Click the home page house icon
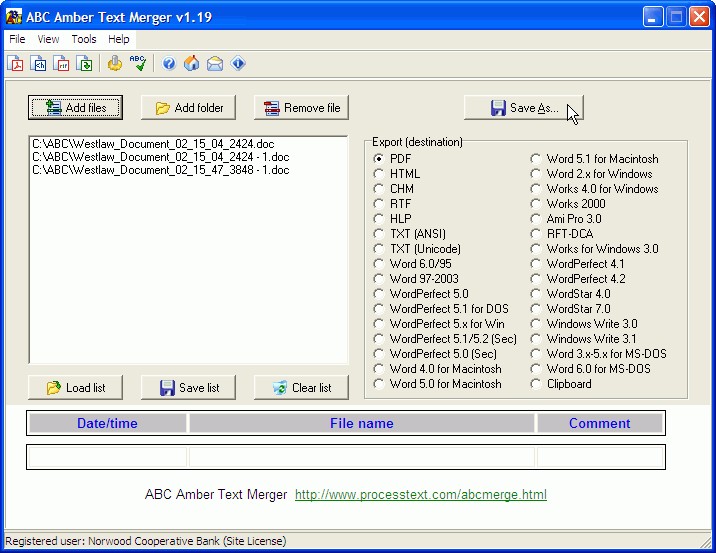The width and height of the screenshot is (716, 553). pos(191,64)
